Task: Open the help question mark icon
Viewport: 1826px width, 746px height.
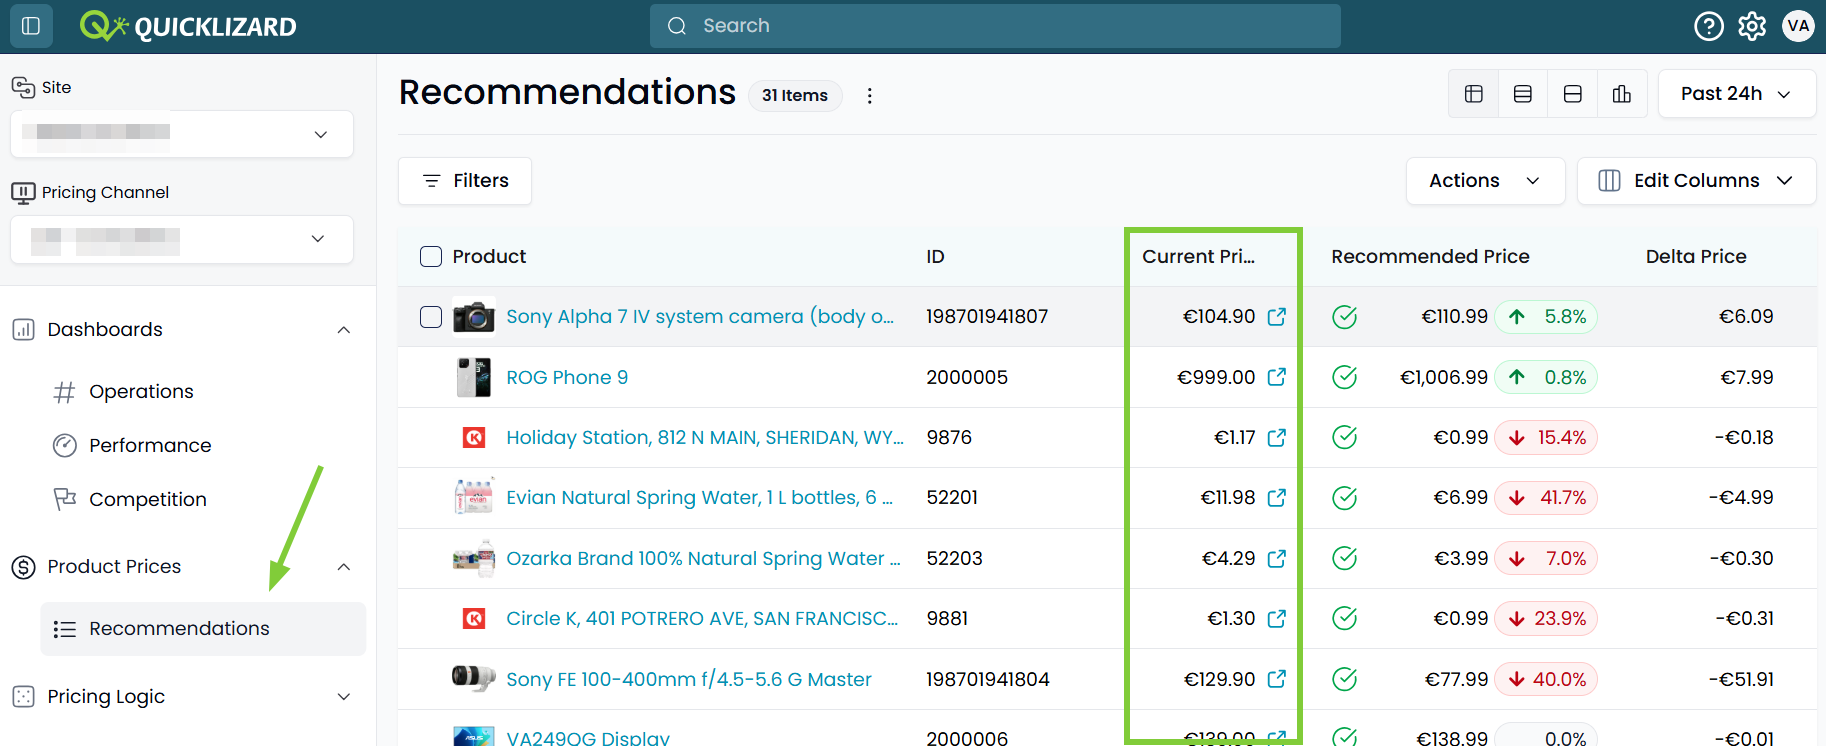Action: [1709, 26]
